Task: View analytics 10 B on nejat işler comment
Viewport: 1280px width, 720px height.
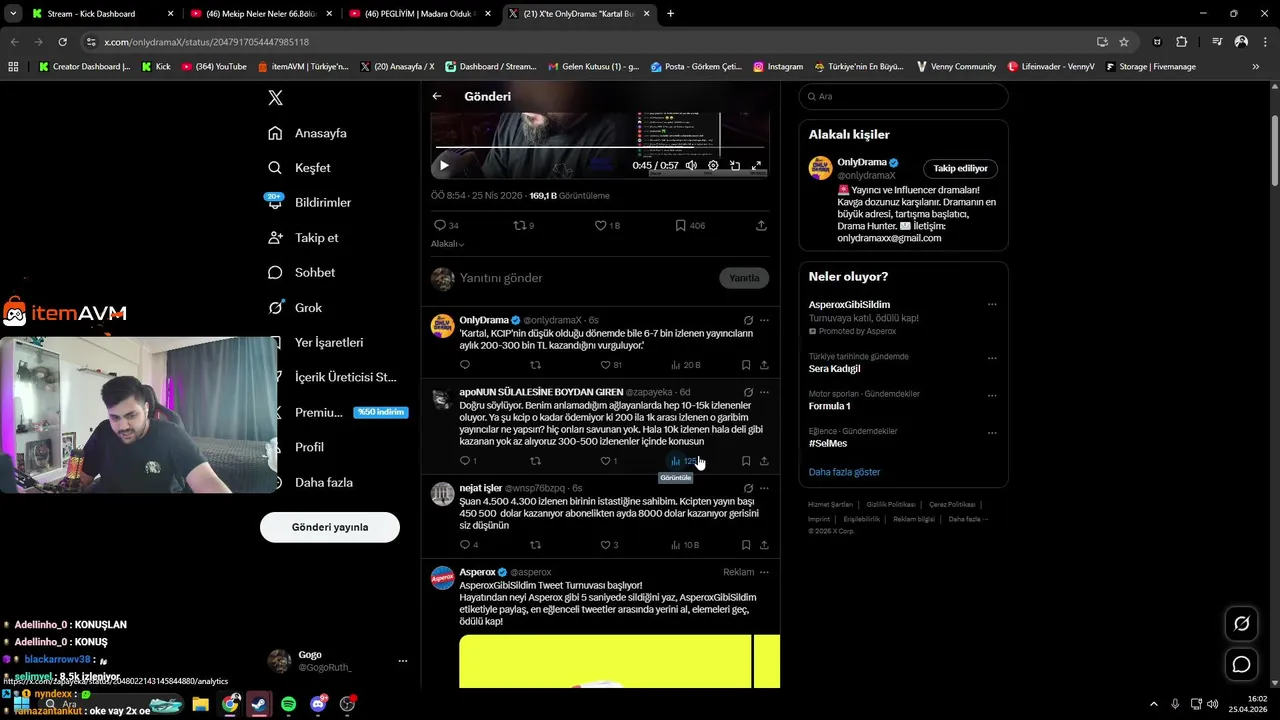Action: click(685, 545)
